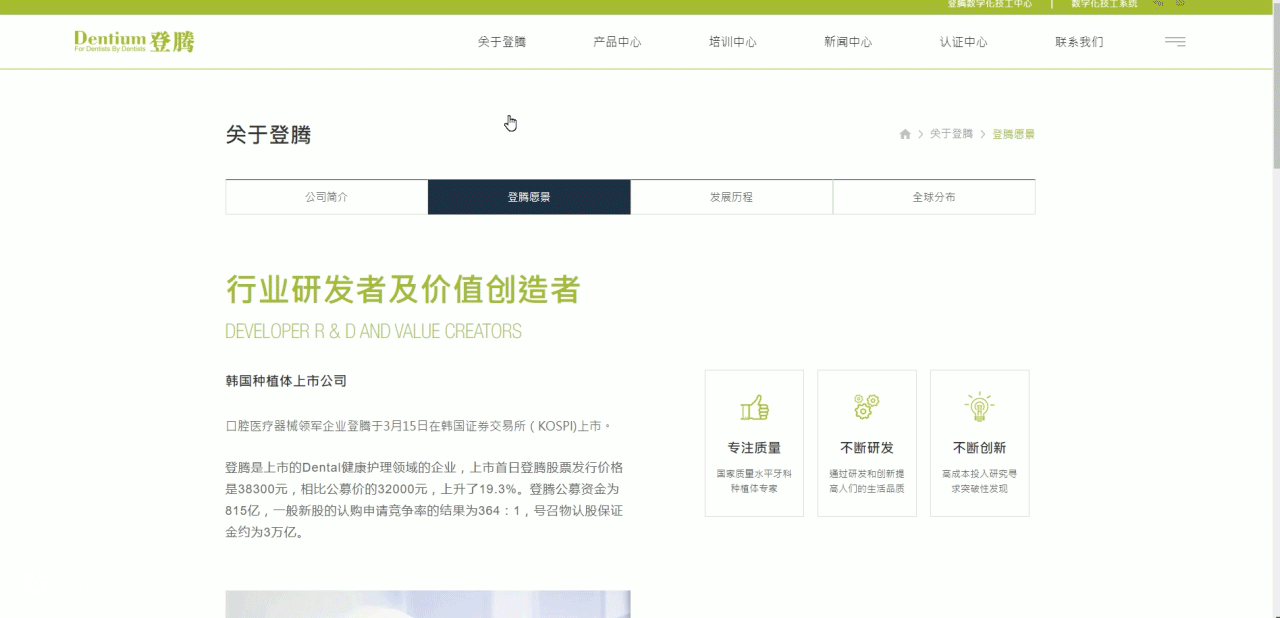Open the 产品中心 navigation menu
This screenshot has height=618, width=1280.
click(x=617, y=42)
